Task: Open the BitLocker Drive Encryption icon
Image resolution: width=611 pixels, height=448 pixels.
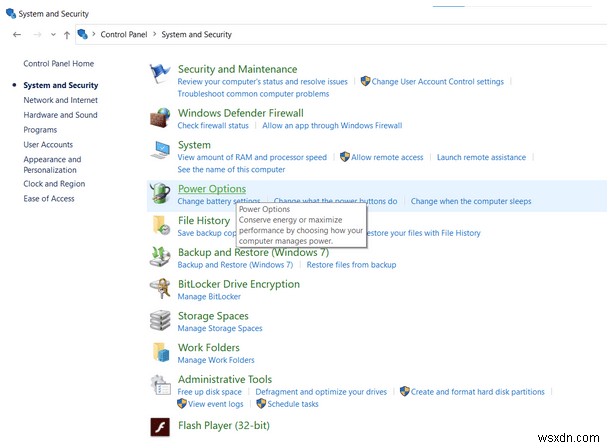Action: pyautogui.click(x=160, y=289)
